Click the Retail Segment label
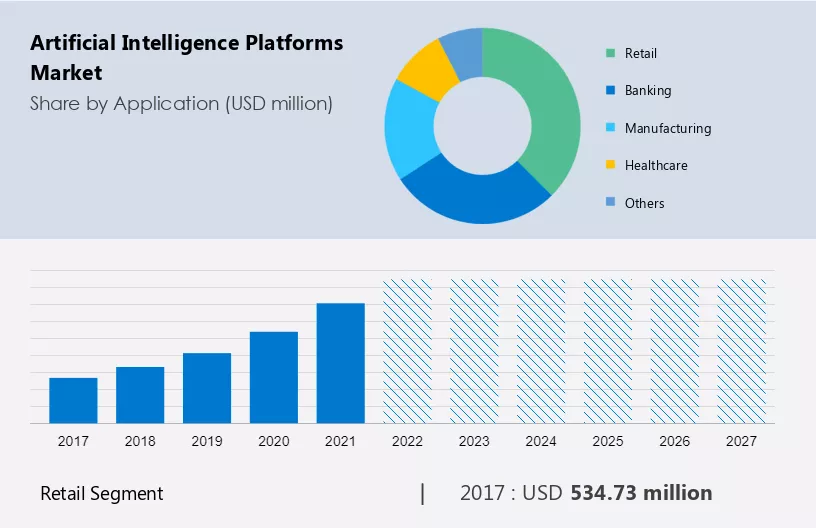Viewport: 816px width, 528px height. [101, 493]
